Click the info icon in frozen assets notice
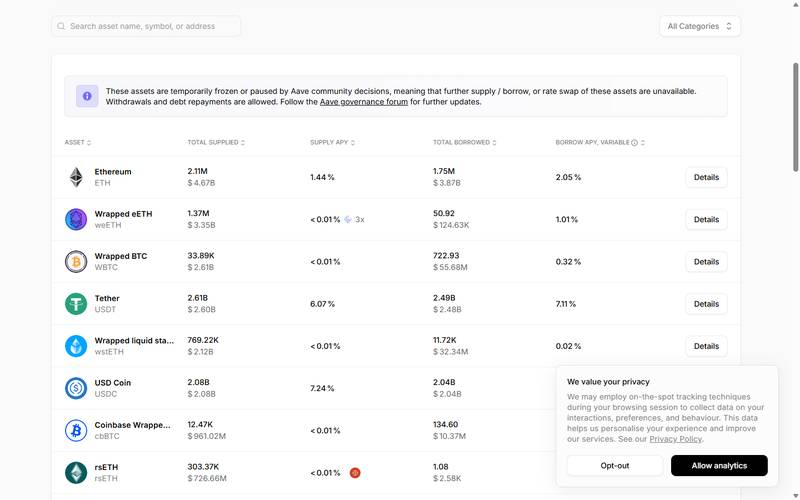This screenshot has width=800, height=500. [87, 96]
